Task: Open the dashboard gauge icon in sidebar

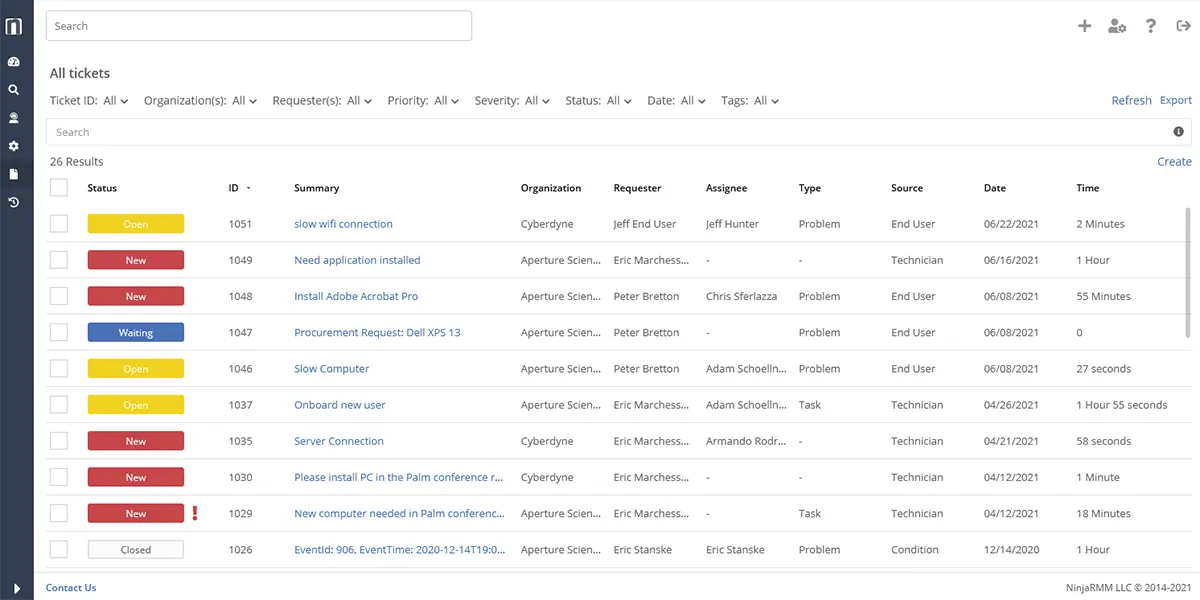Action: pos(14,62)
